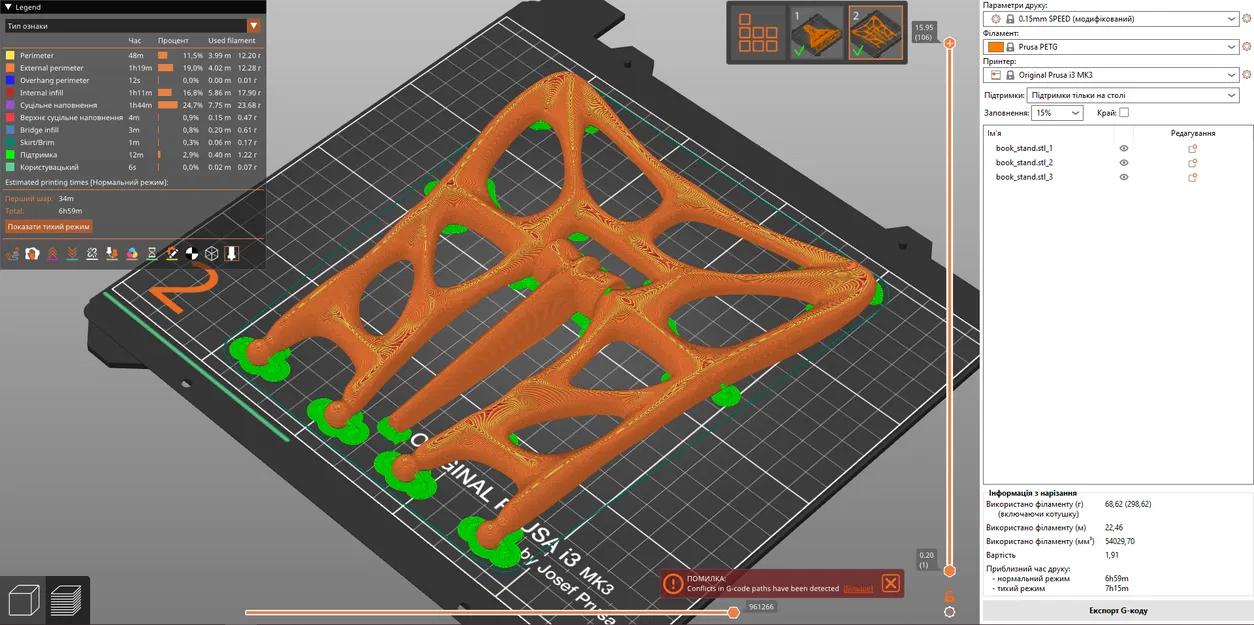This screenshot has height=625, width=1254.
Task: Click Редагування column header
Action: [1193, 133]
